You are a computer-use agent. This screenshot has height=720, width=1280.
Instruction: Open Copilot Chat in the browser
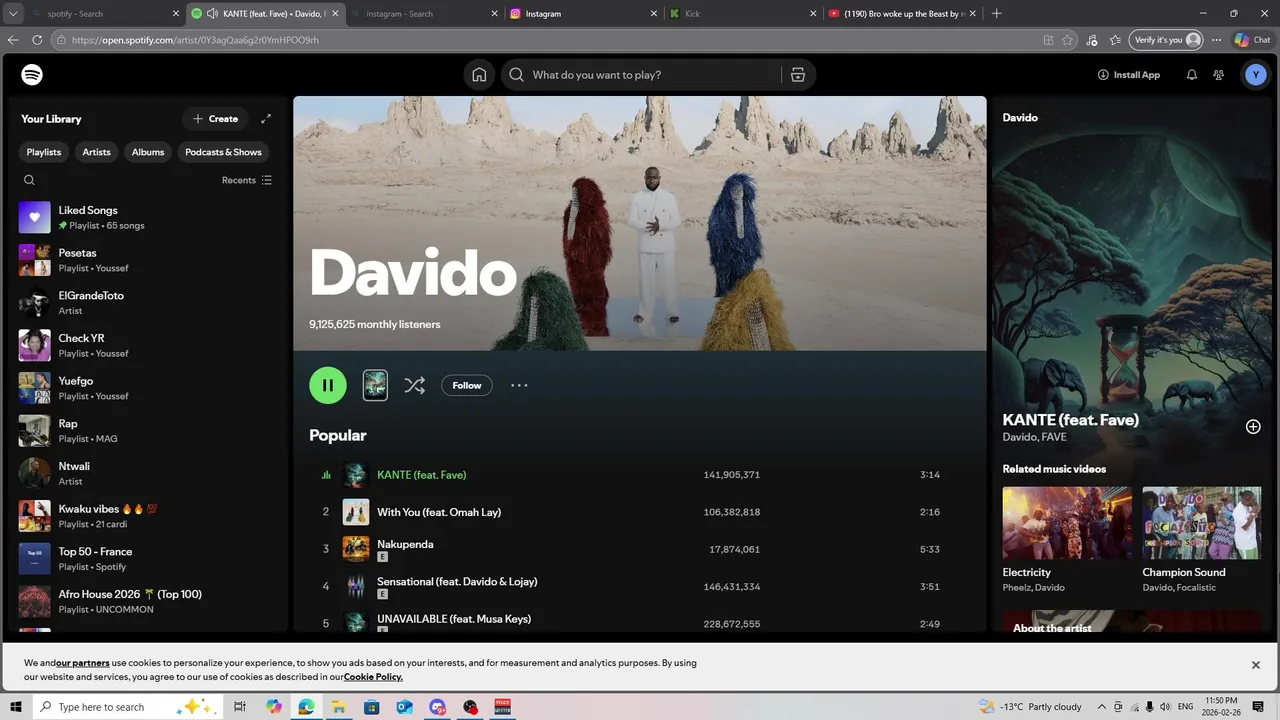click(1252, 40)
